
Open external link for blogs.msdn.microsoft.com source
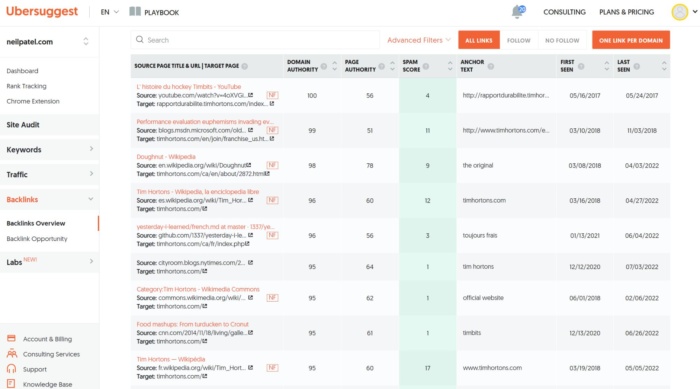click(250, 130)
